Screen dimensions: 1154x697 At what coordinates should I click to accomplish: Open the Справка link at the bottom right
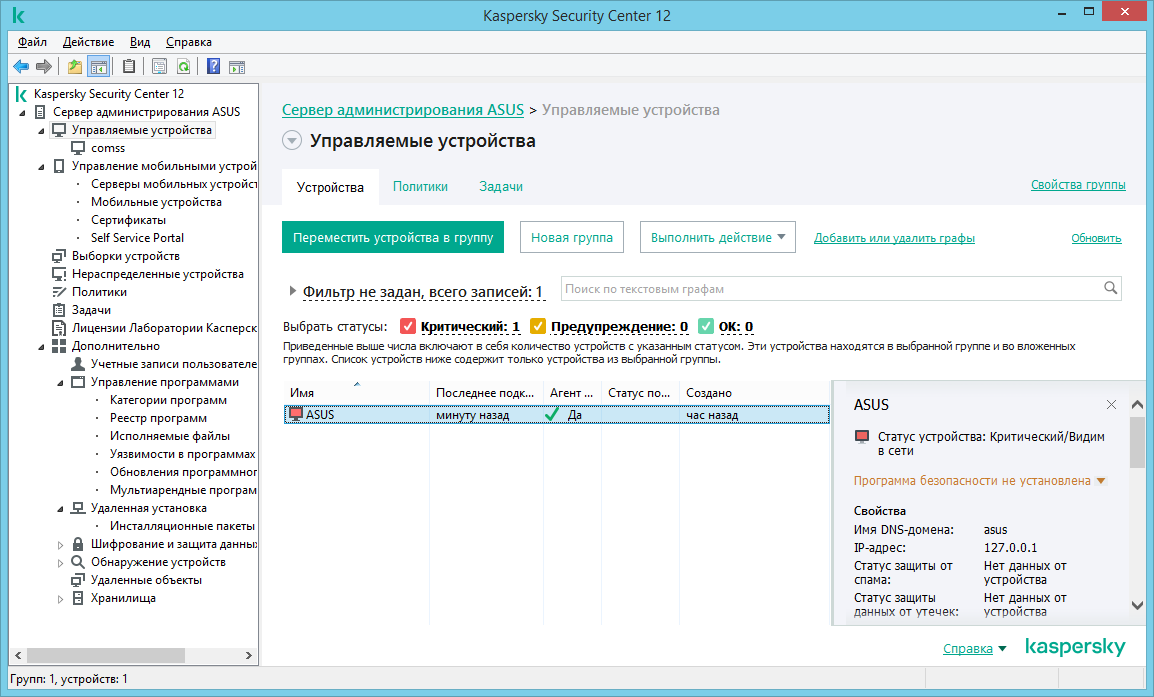coord(968,648)
